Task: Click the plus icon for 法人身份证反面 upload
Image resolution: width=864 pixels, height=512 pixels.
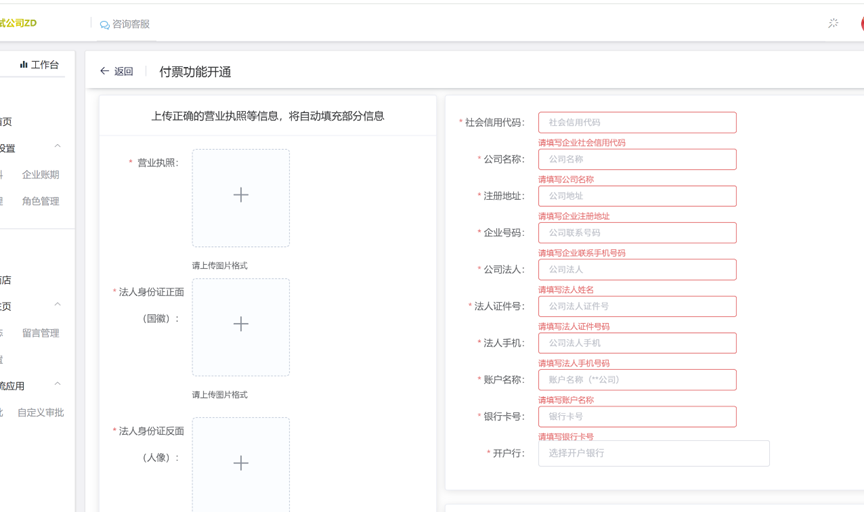Action: (x=241, y=464)
